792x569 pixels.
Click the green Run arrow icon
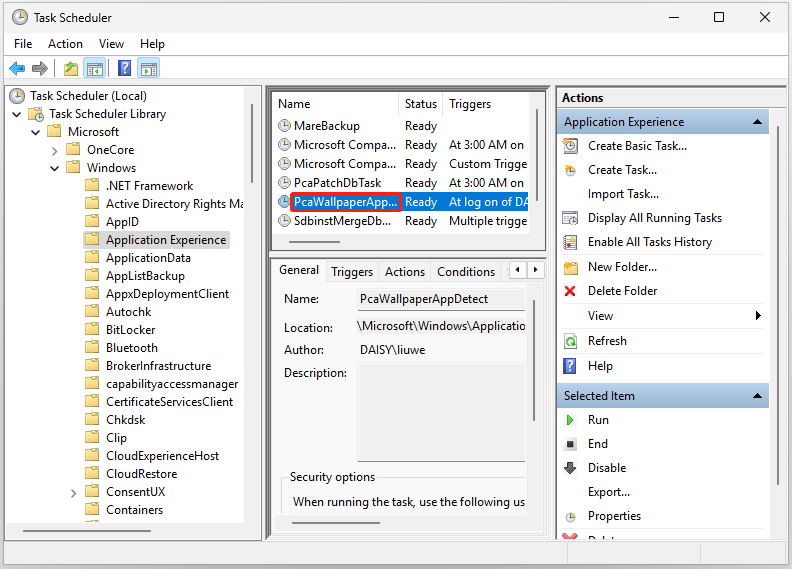coord(570,420)
